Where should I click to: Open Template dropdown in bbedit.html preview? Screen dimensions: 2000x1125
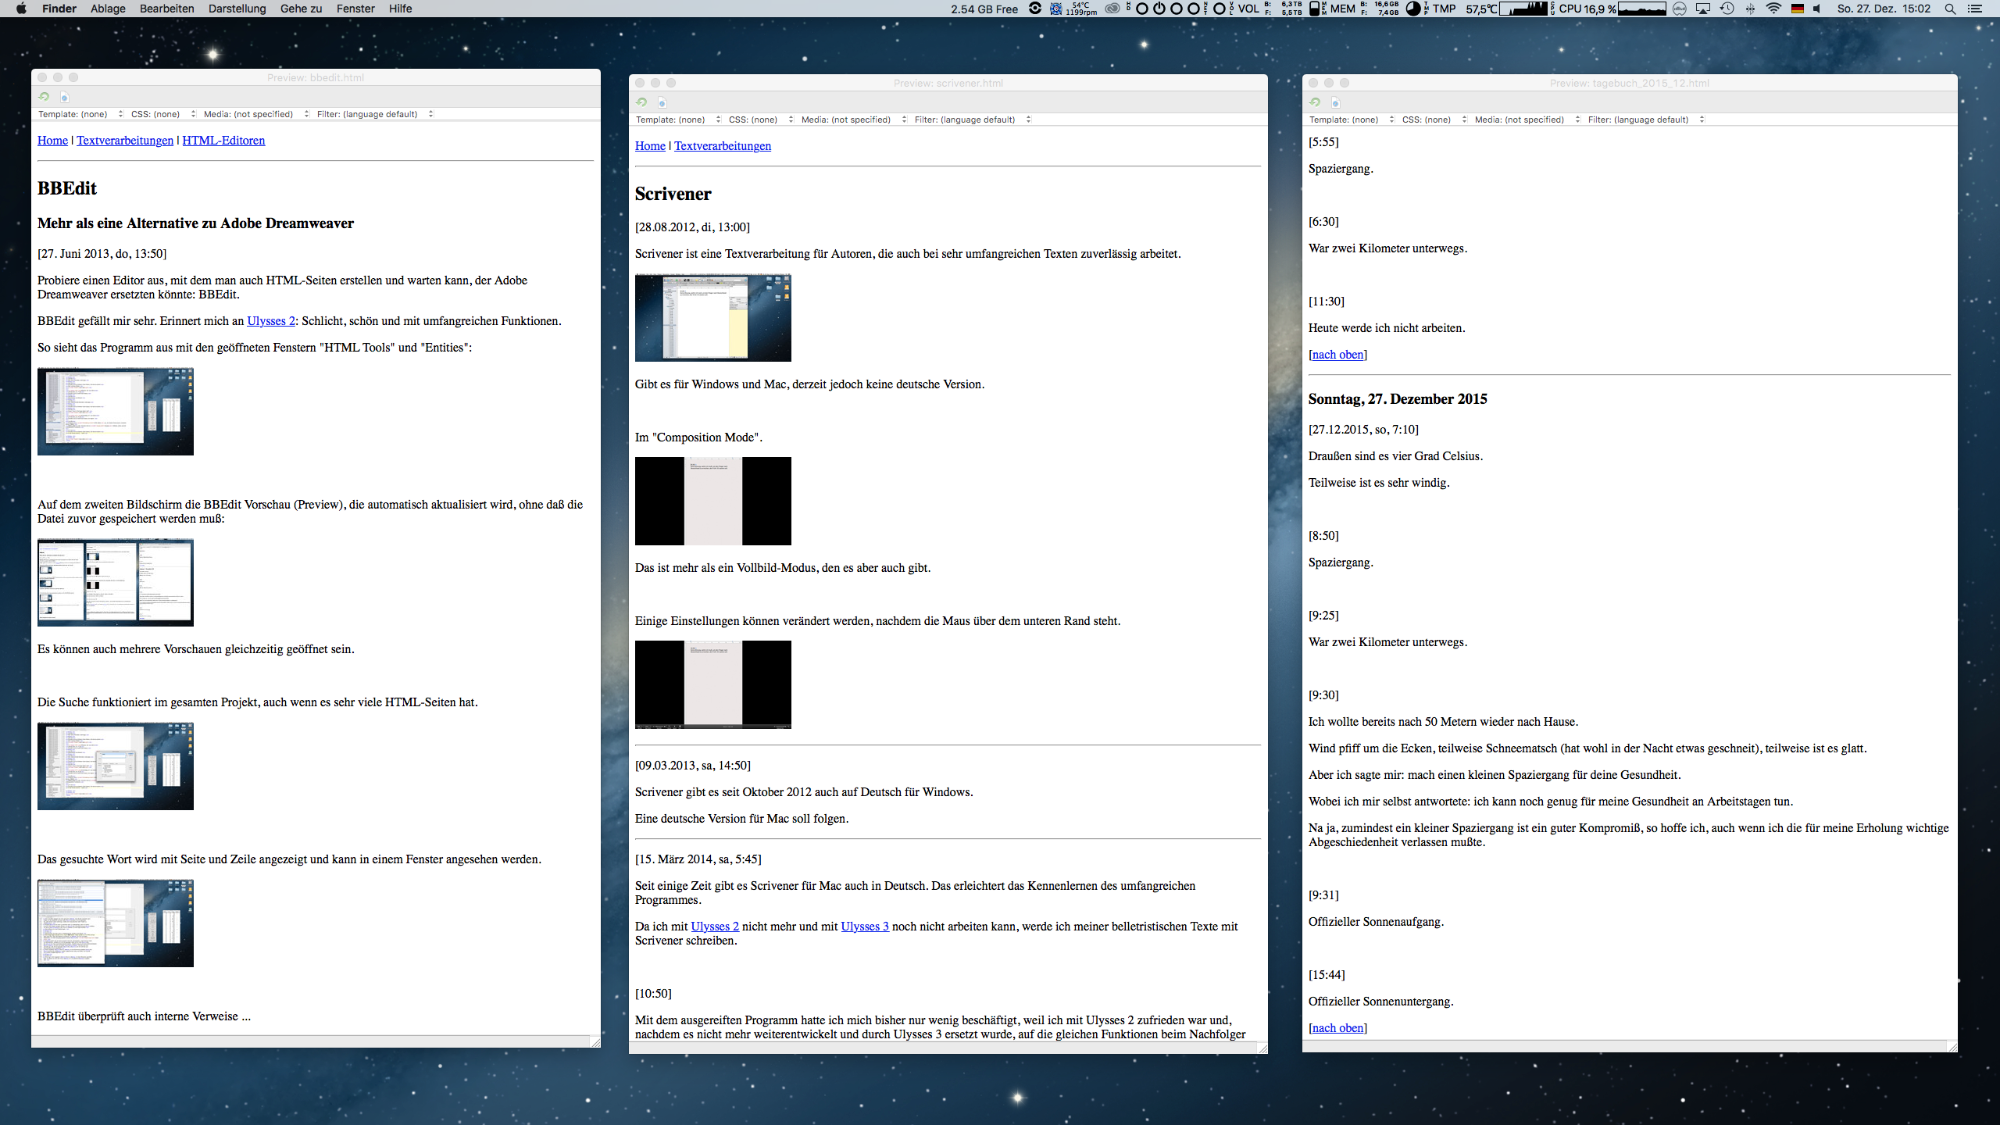point(81,114)
